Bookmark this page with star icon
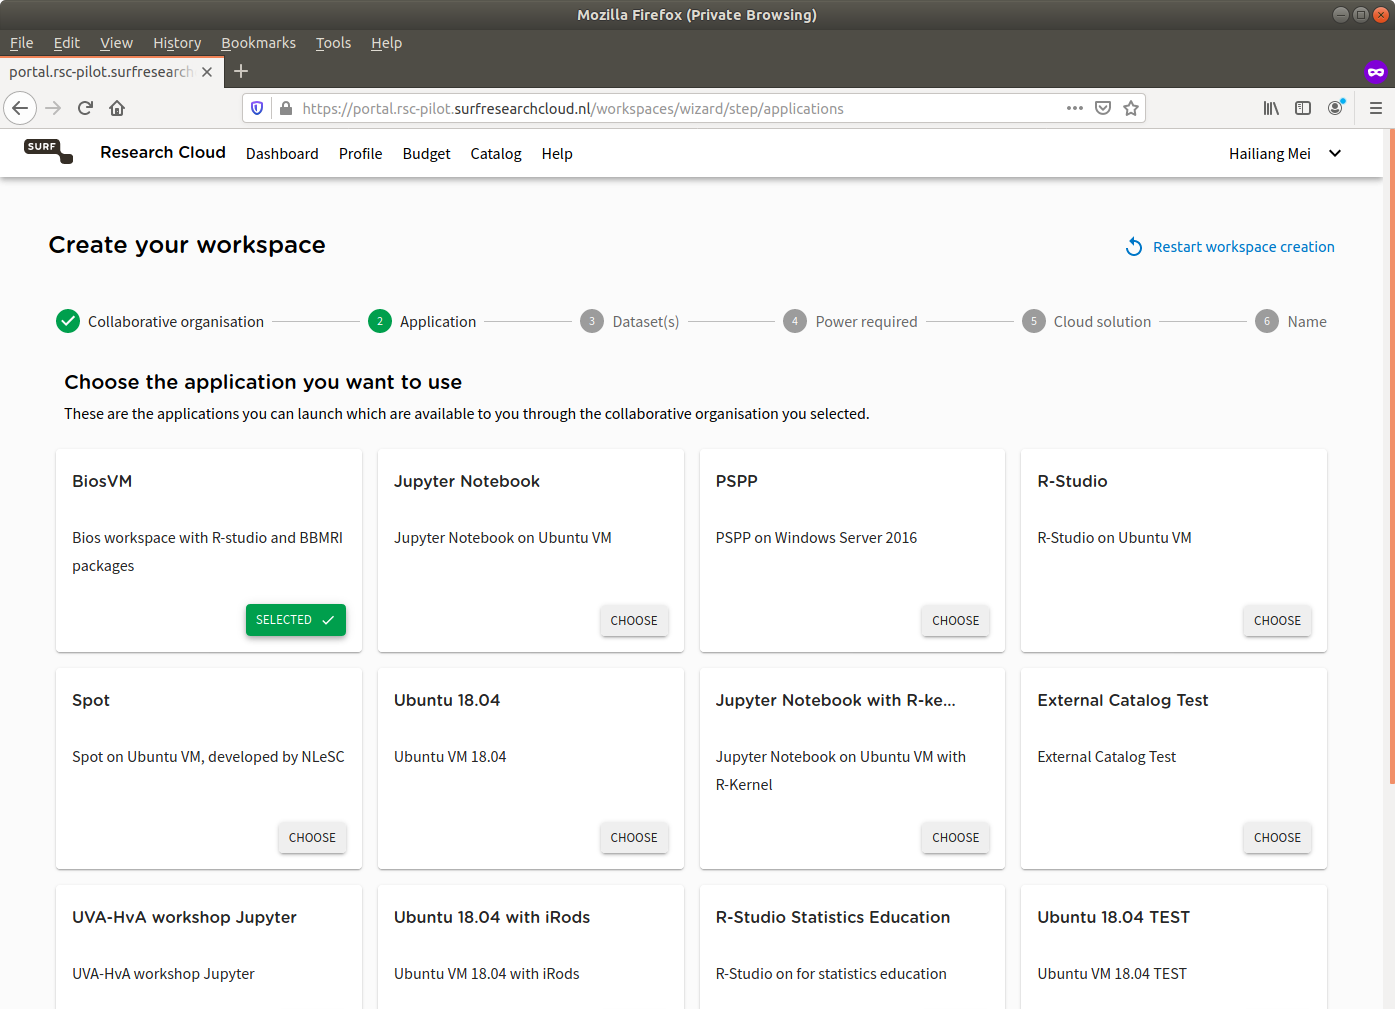The image size is (1395, 1009). click(x=1131, y=108)
